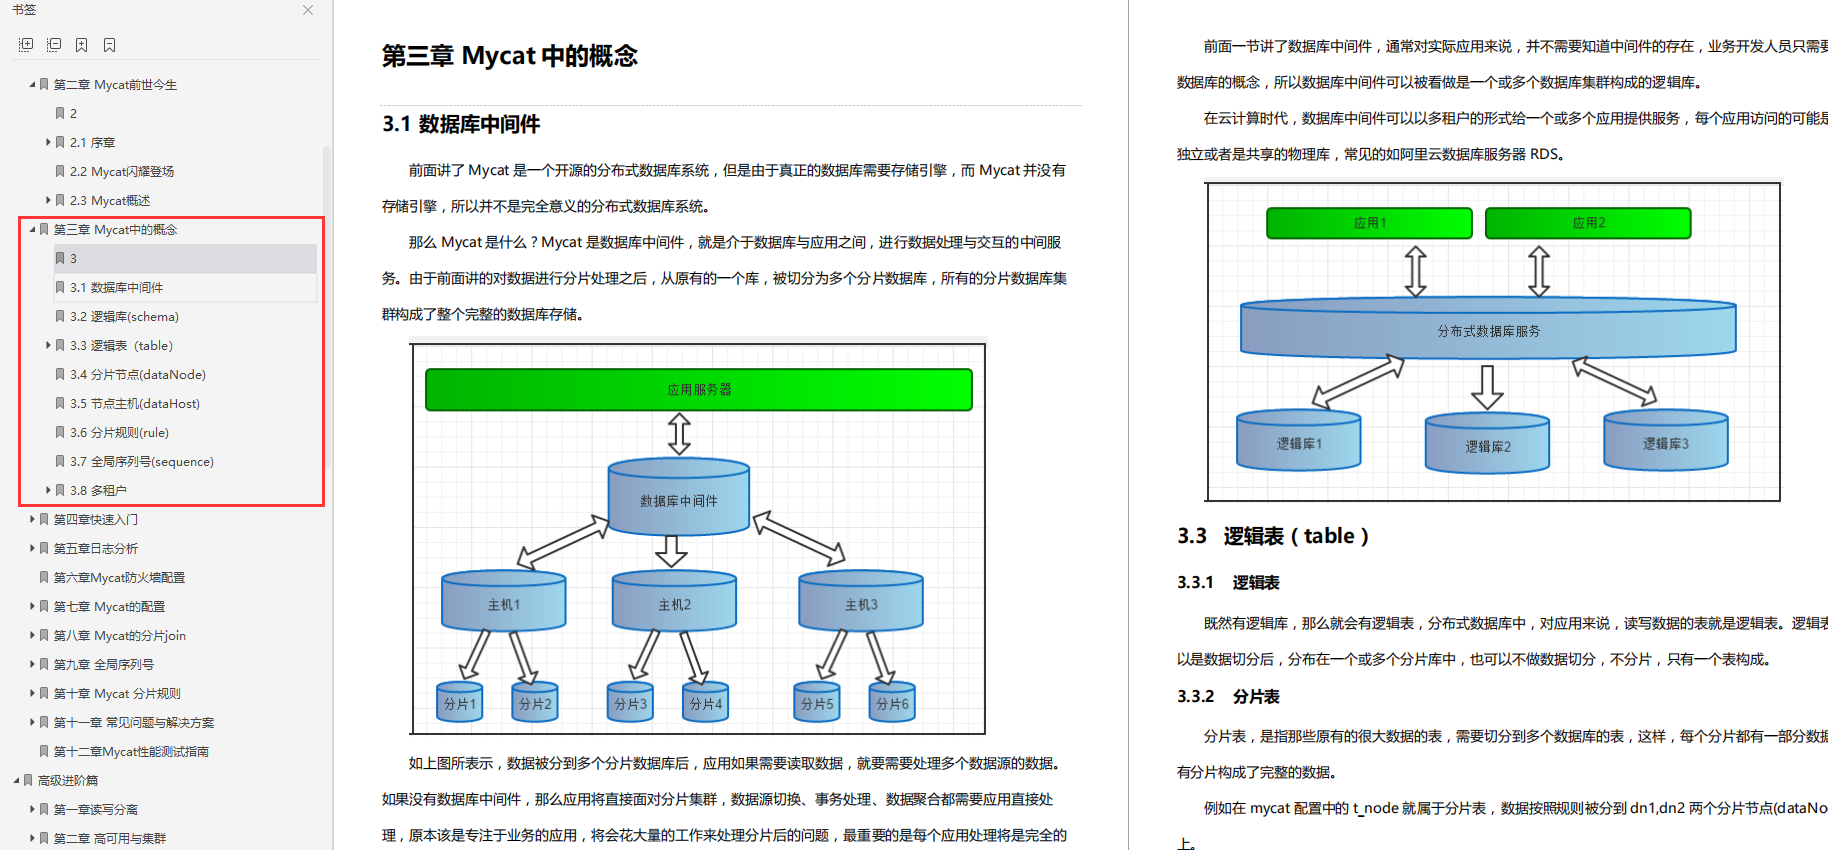The width and height of the screenshot is (1828, 850).
Task: Click the 主机2 cylinder in diagram
Action: click(x=675, y=601)
